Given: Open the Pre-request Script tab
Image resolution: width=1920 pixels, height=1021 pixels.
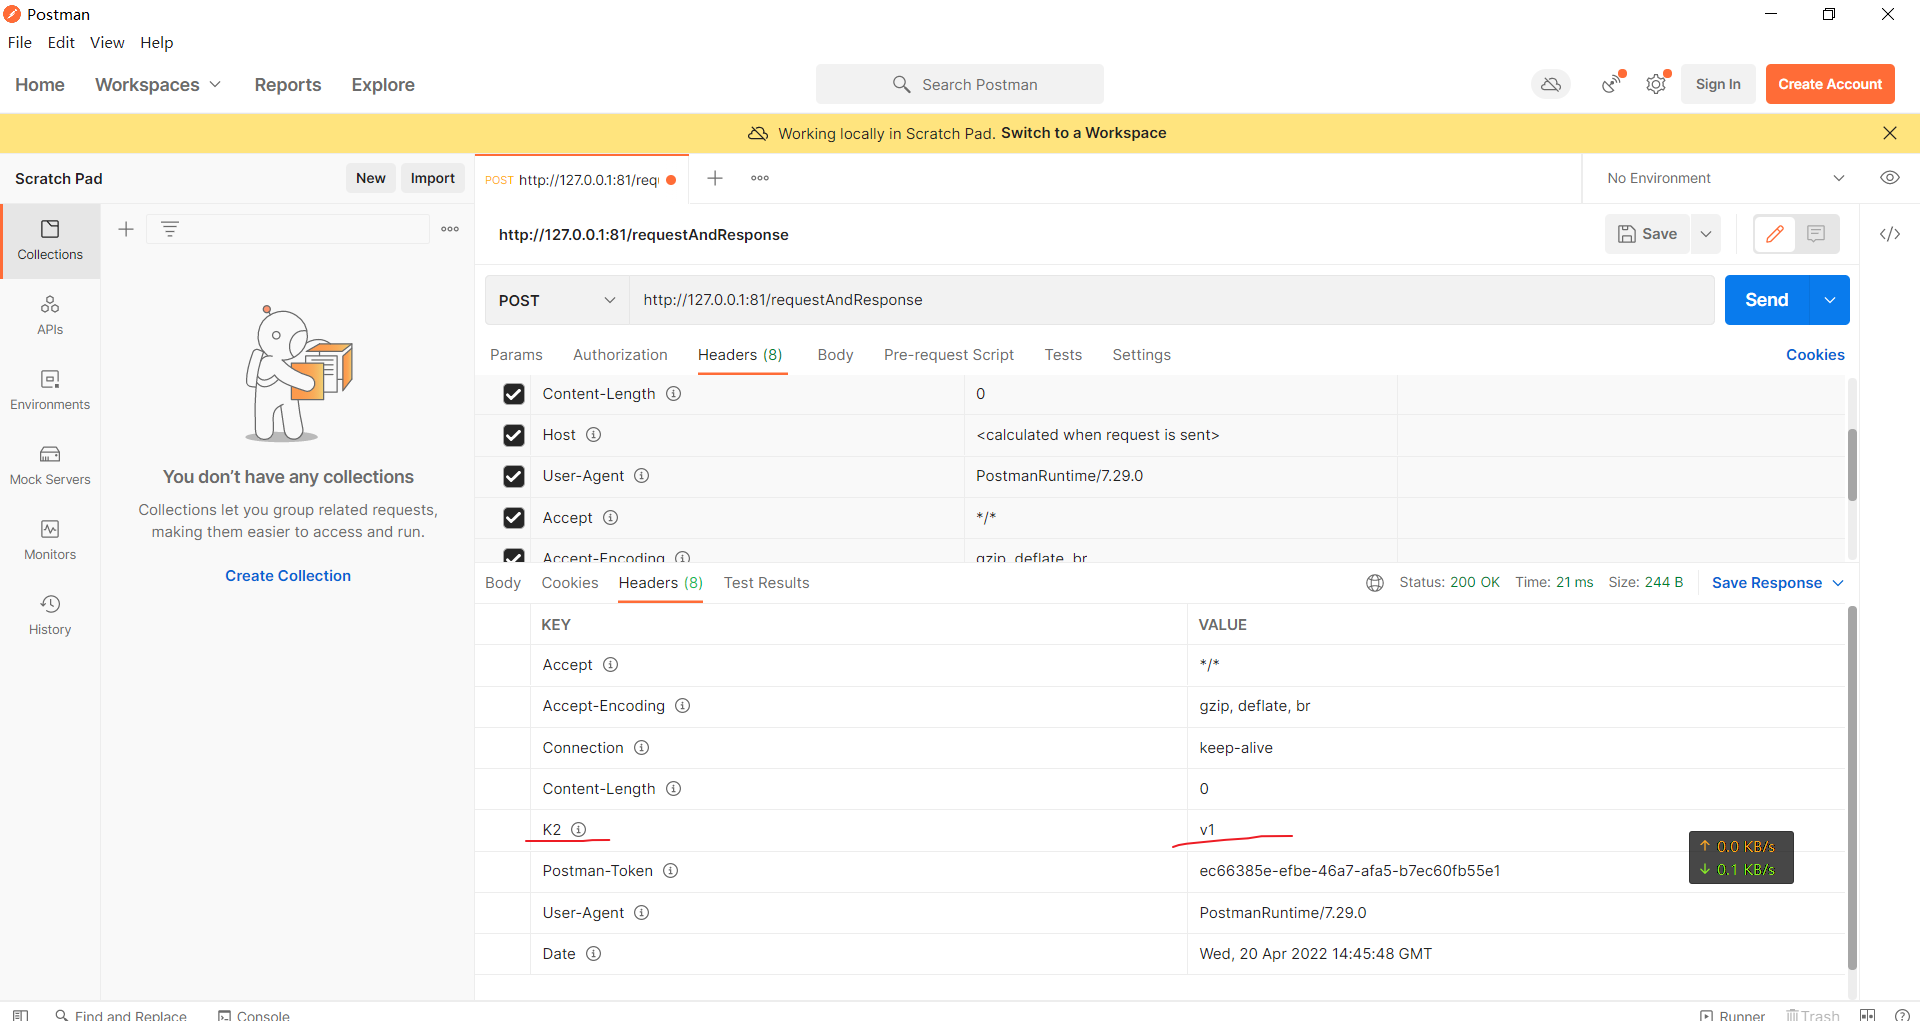Looking at the screenshot, I should click(x=949, y=355).
